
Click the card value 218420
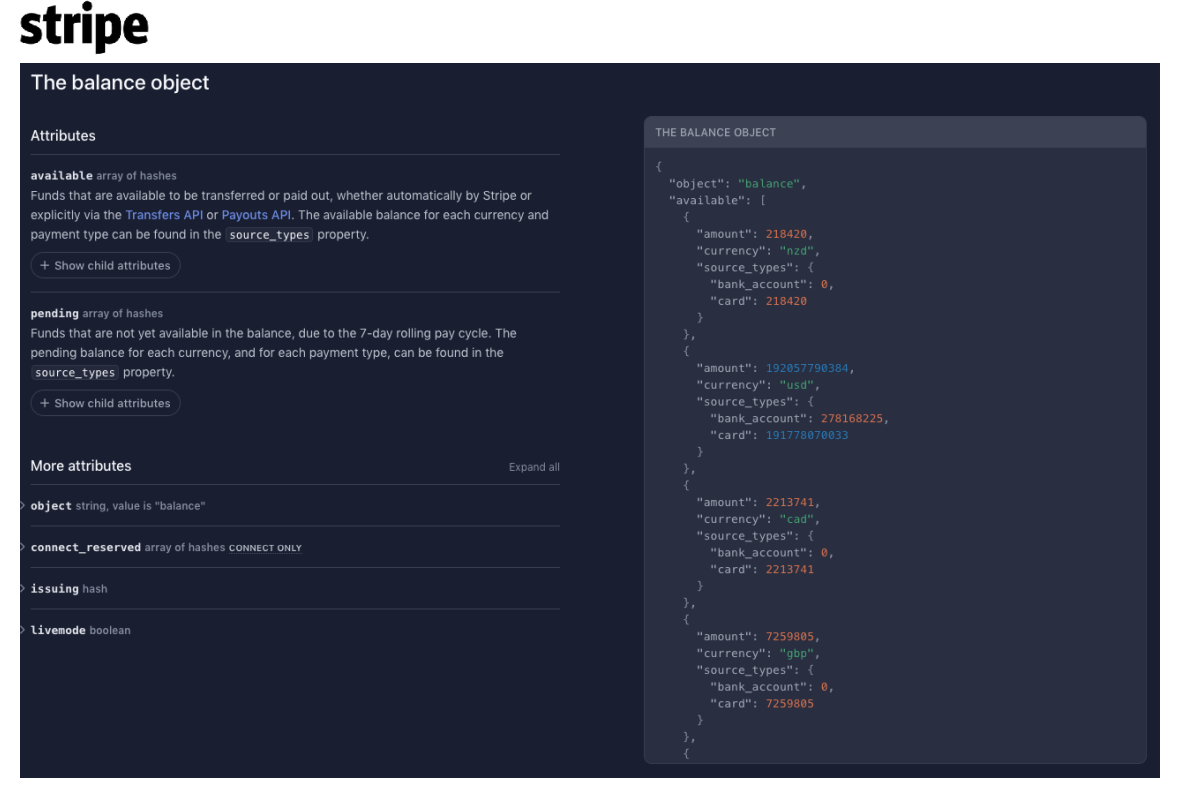click(x=786, y=301)
